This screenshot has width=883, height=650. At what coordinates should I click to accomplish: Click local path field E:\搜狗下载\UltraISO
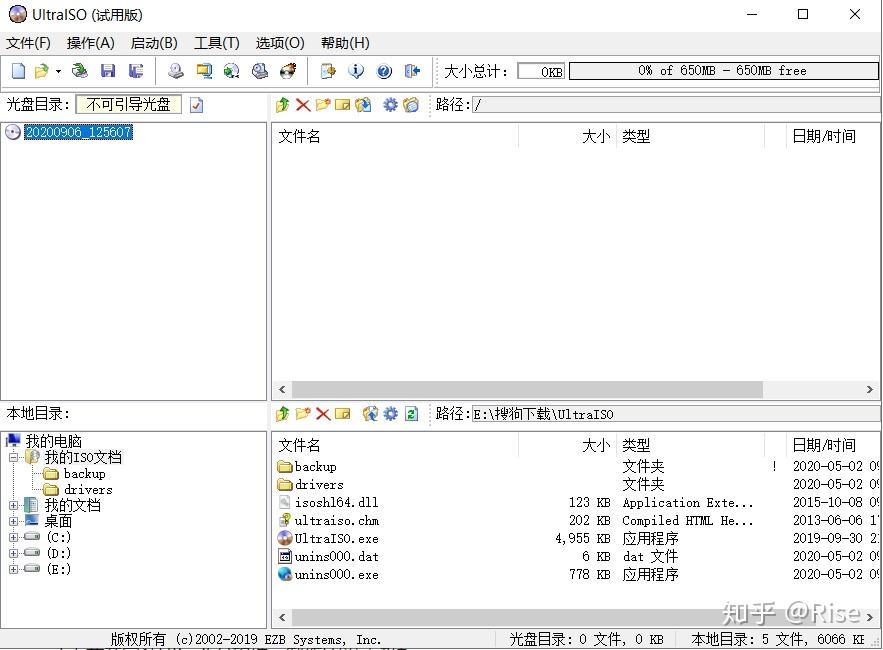[x=676, y=414]
